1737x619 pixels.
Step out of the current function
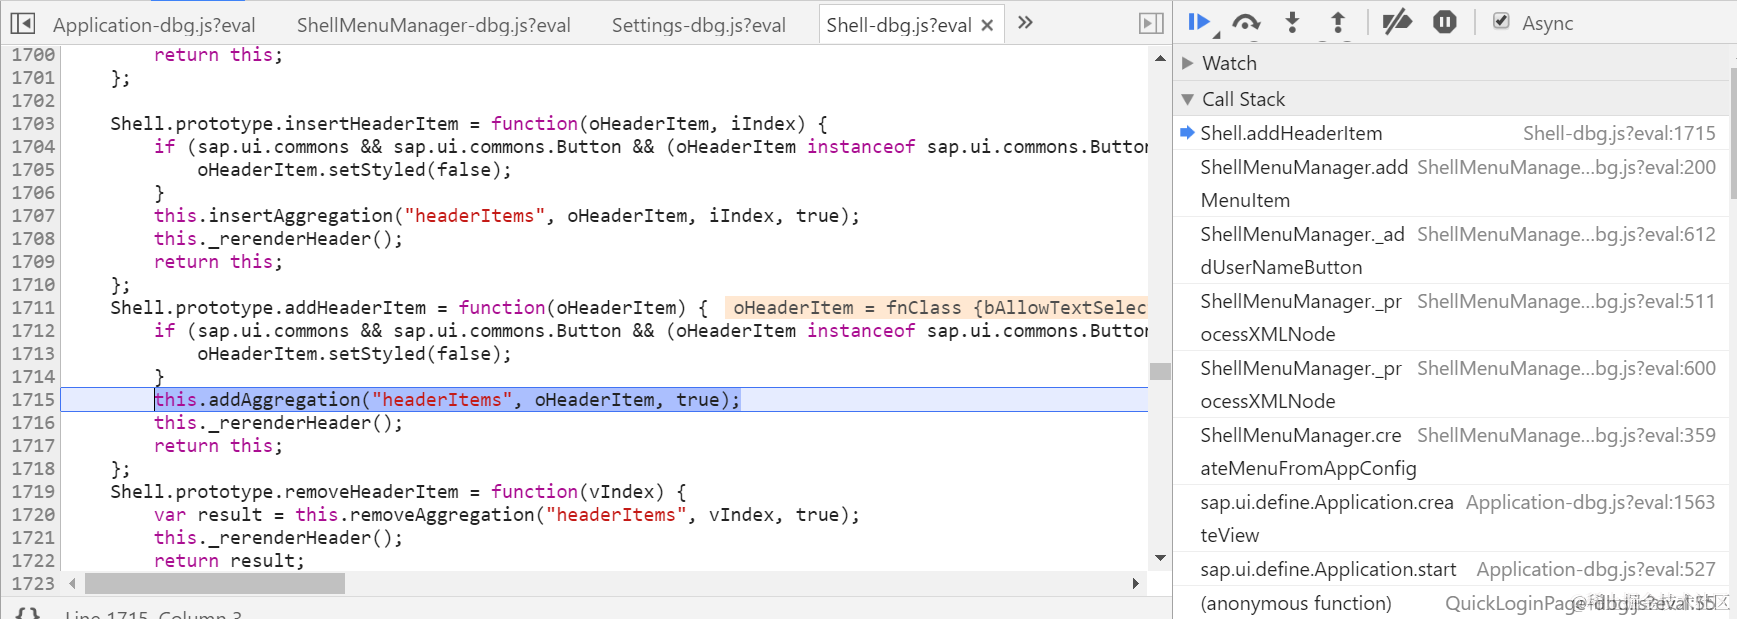[1338, 22]
